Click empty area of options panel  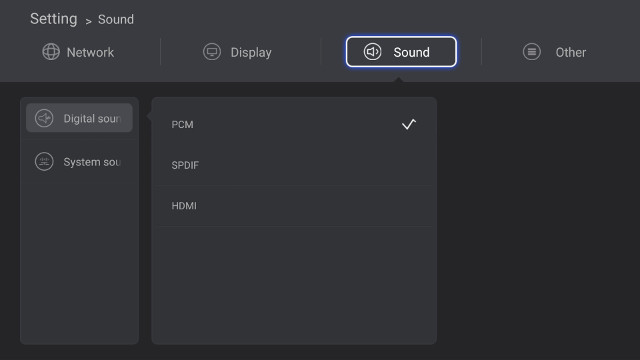tap(294, 286)
